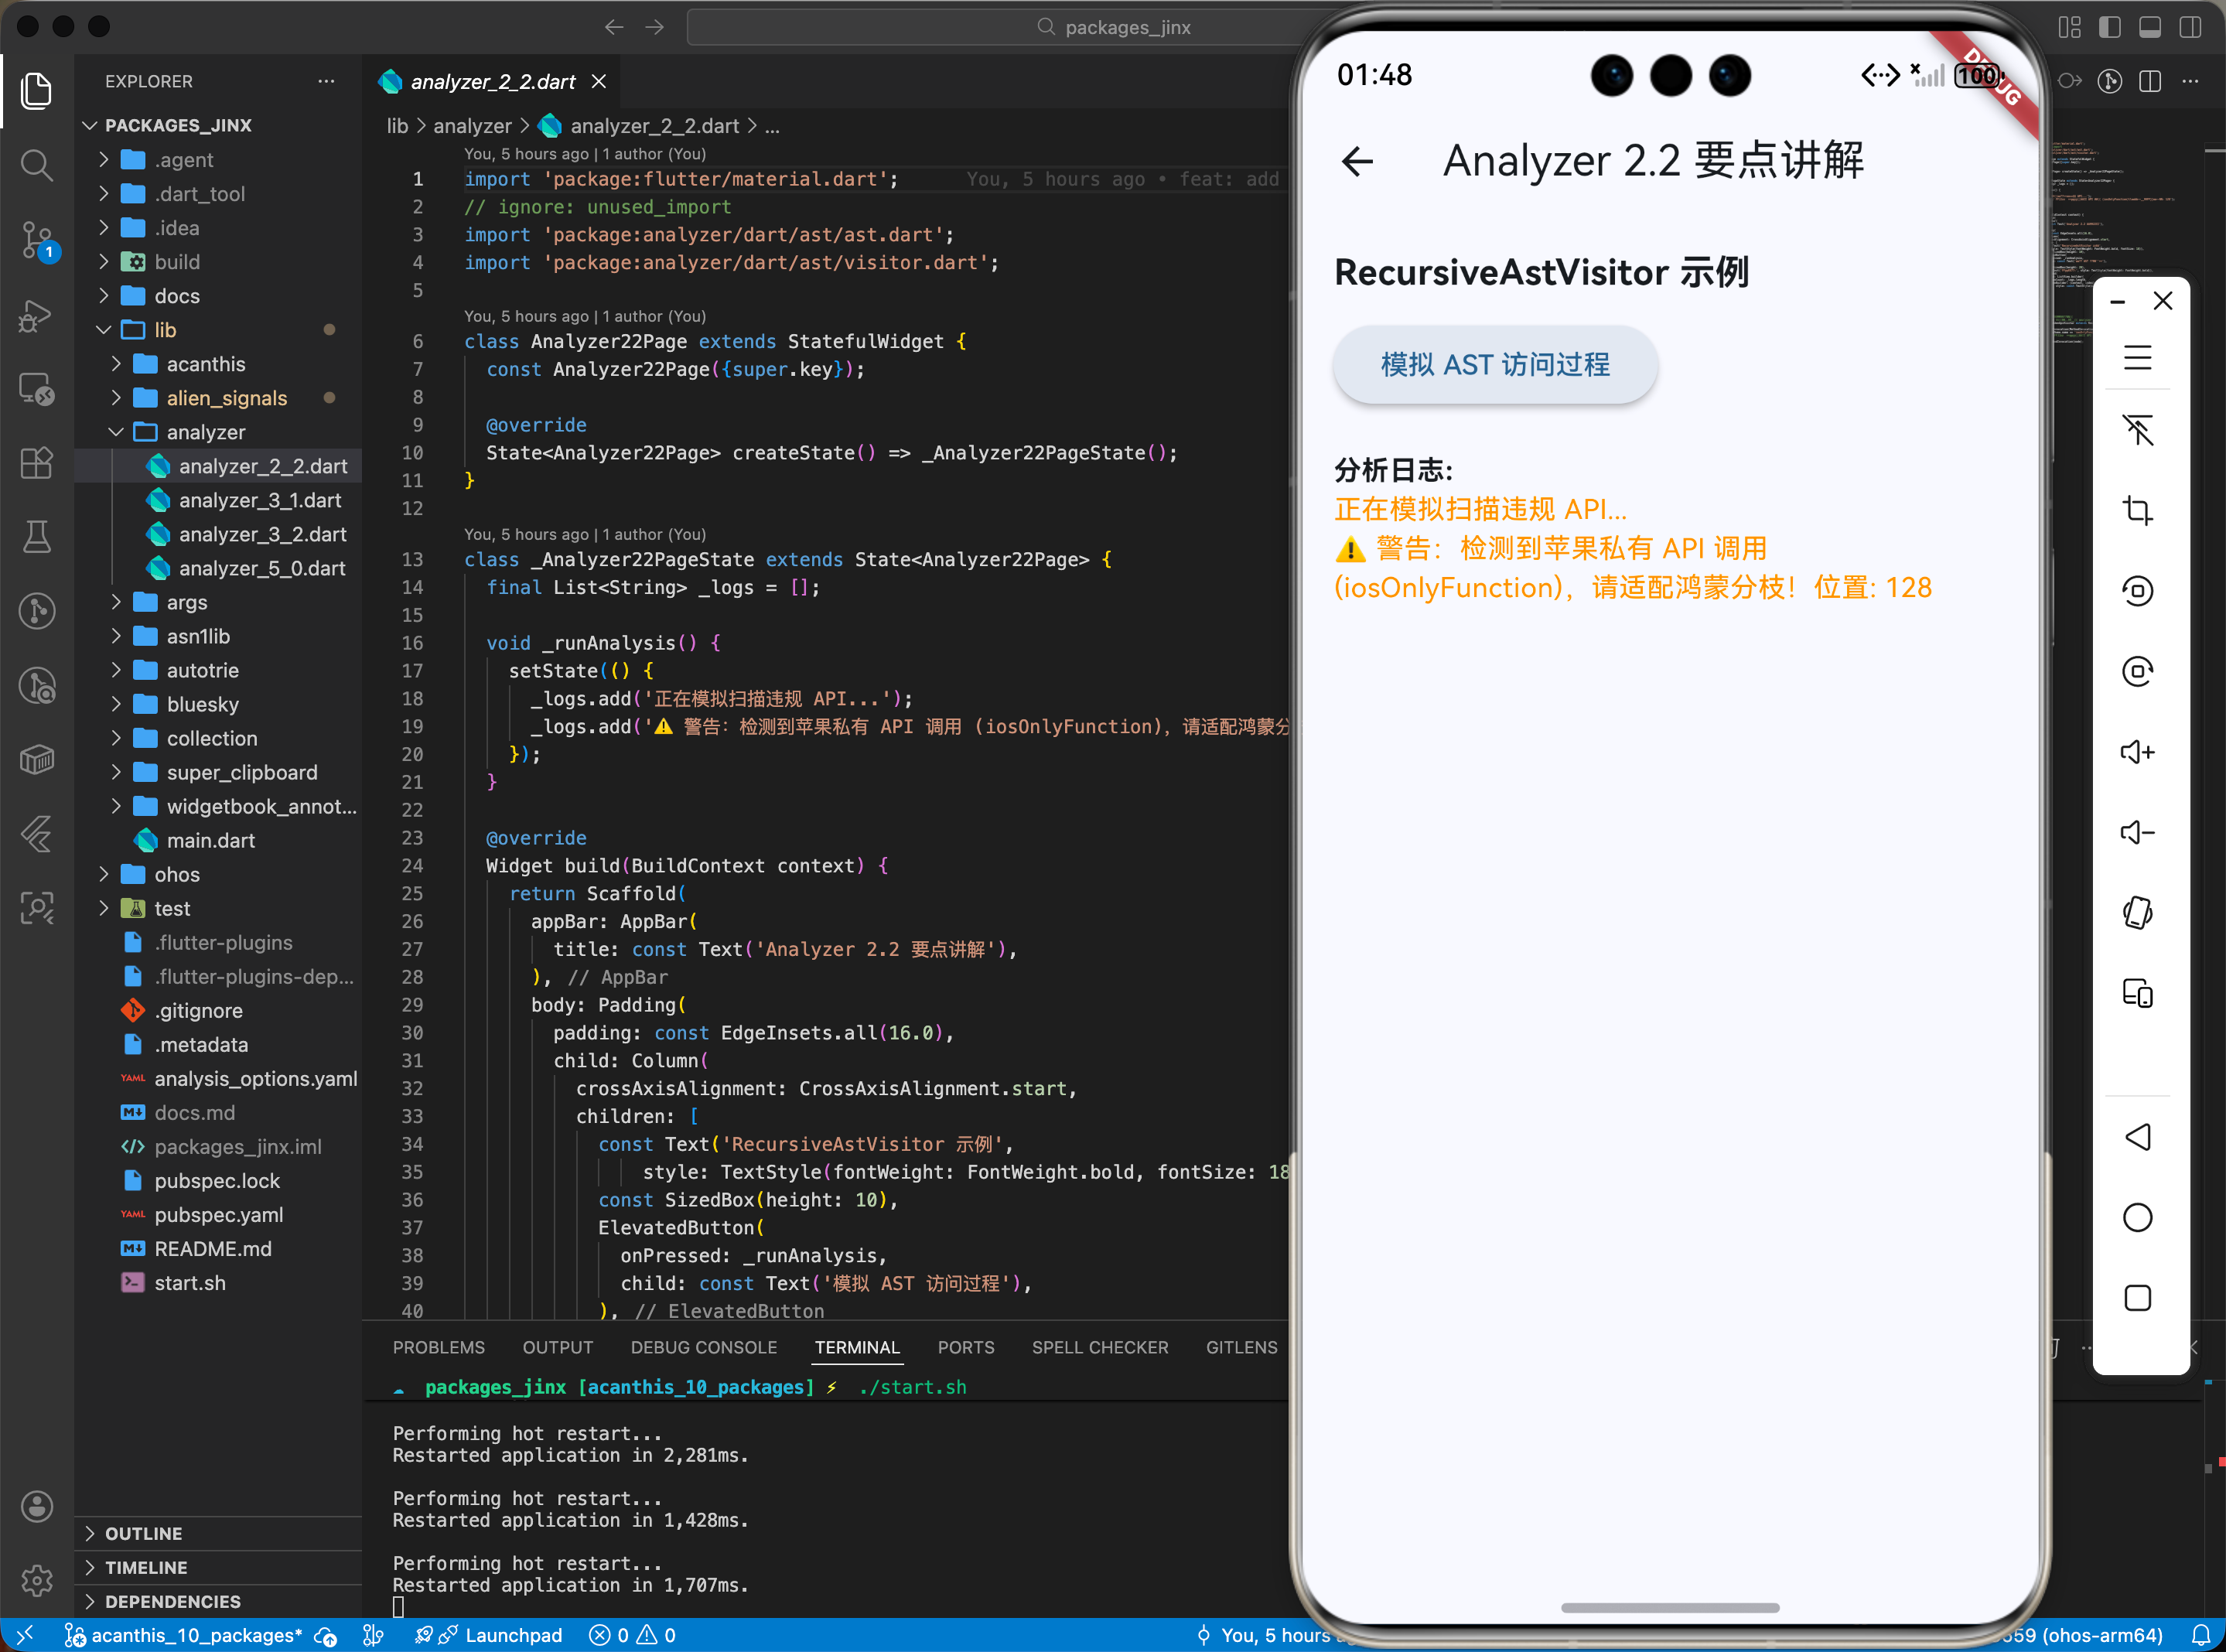
Task: Open the Extensions view icon
Action: pos(37,463)
